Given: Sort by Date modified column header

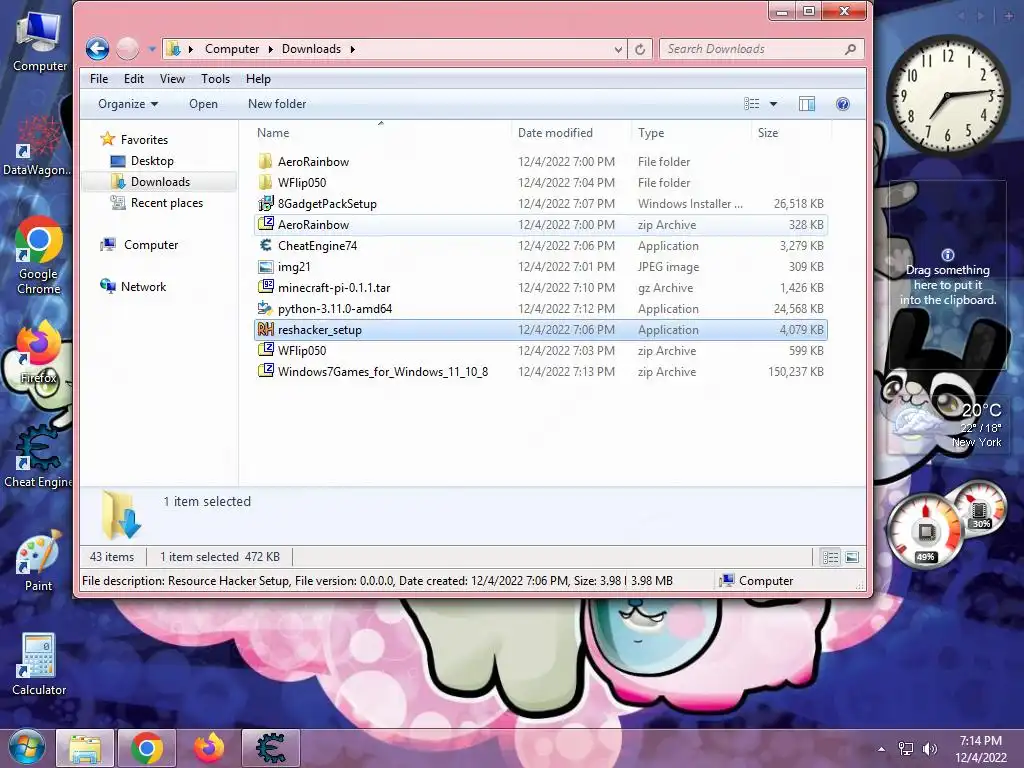Looking at the screenshot, I should (x=571, y=133).
